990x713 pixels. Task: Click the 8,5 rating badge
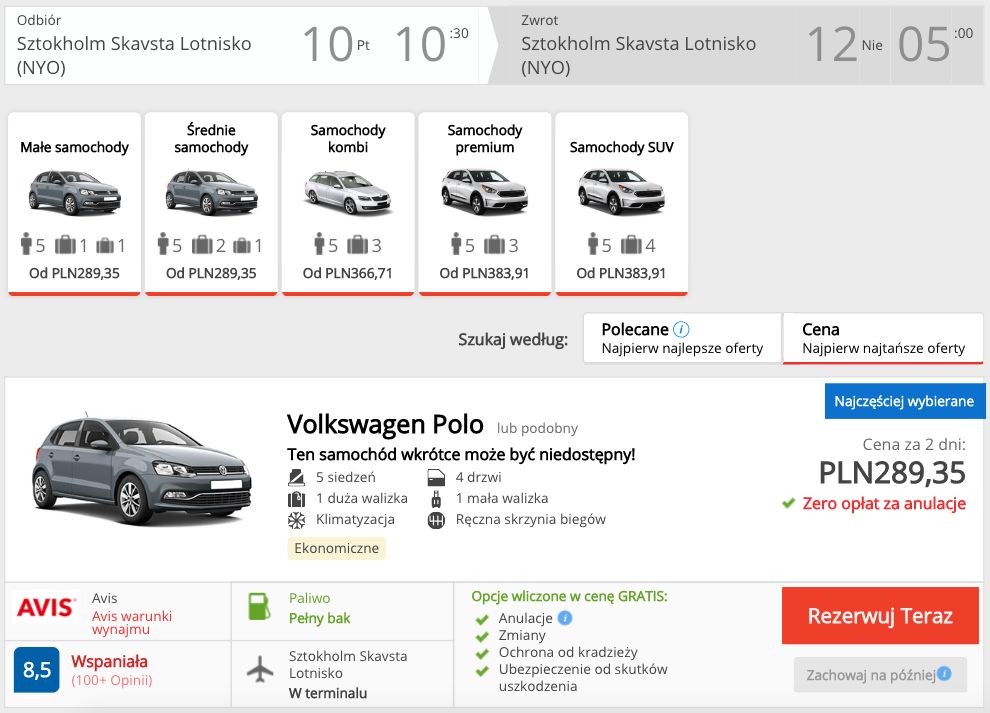tap(37, 669)
